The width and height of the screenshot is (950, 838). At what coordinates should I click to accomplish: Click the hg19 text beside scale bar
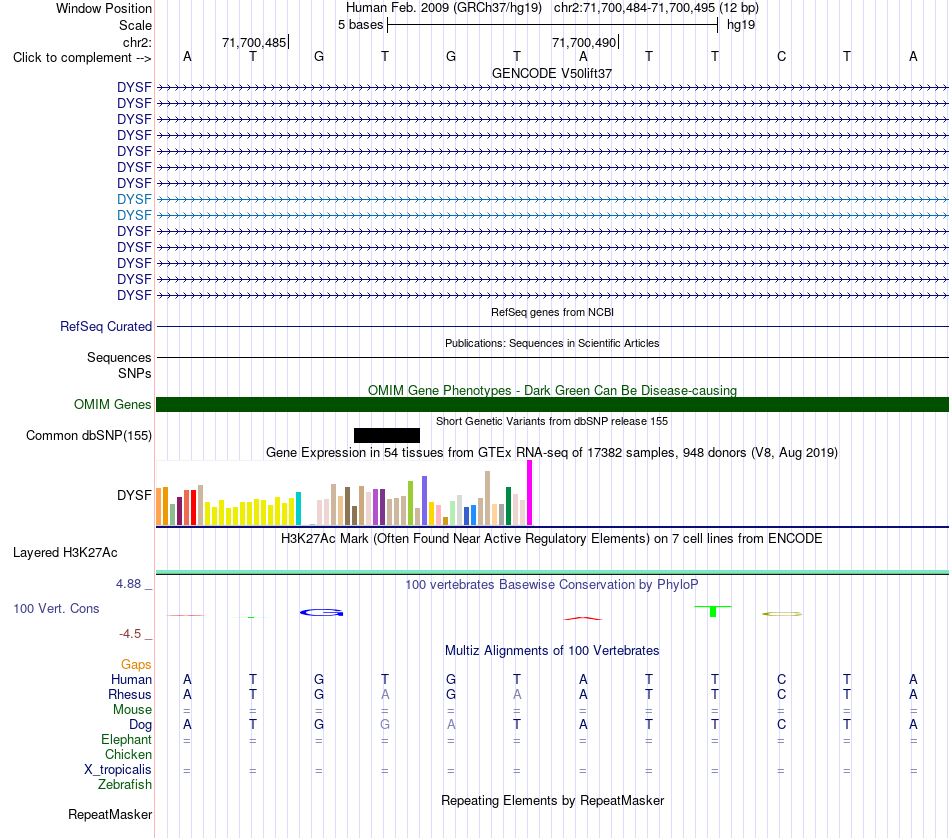pos(741,25)
